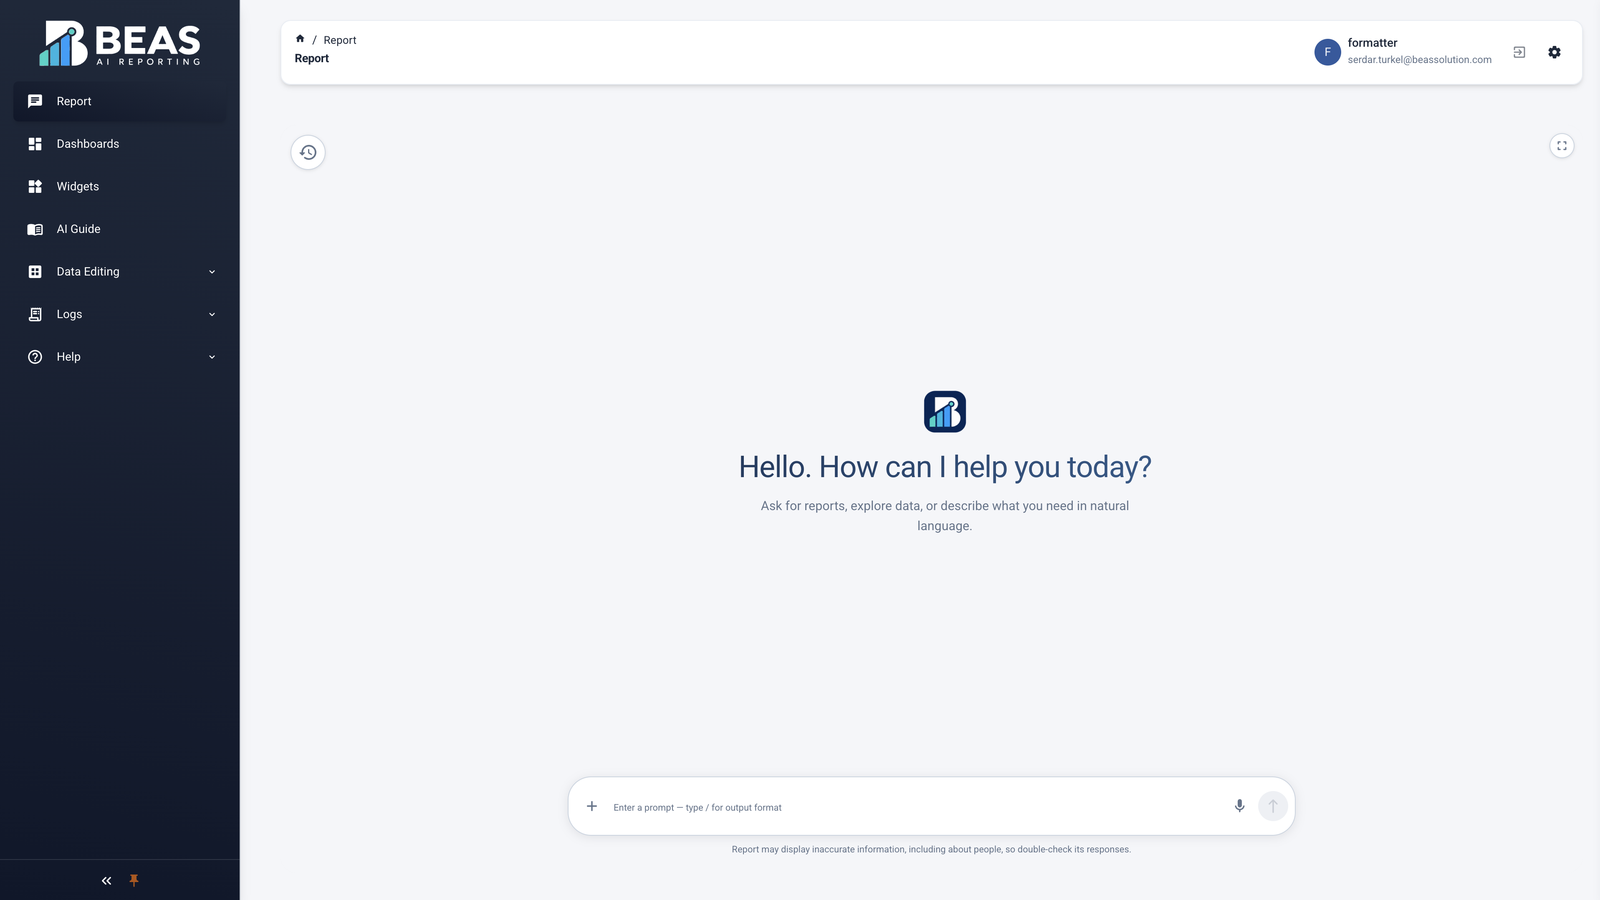Click the home icon in breadcrumb
This screenshot has height=900, width=1600.
pyautogui.click(x=300, y=39)
